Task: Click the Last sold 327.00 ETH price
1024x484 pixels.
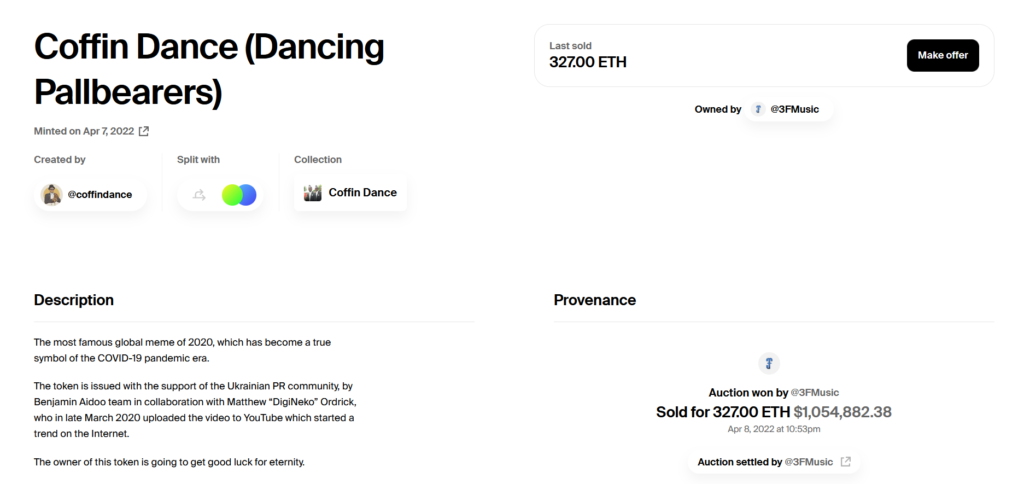Action: [x=588, y=62]
